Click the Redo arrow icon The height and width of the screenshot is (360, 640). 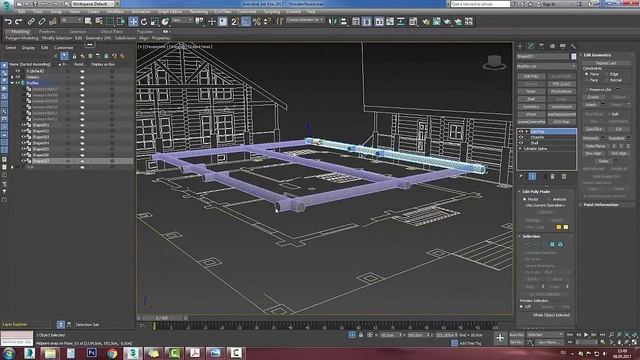[x=19, y=22]
